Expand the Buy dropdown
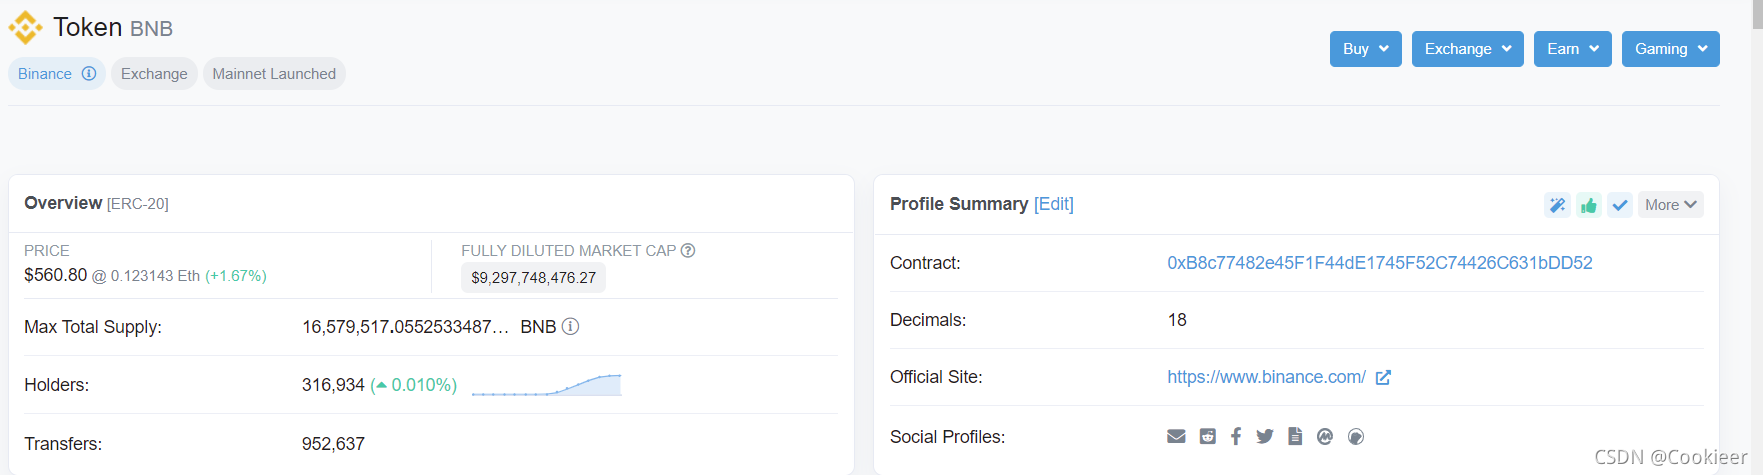Image resolution: width=1763 pixels, height=475 pixels. pos(1366,49)
